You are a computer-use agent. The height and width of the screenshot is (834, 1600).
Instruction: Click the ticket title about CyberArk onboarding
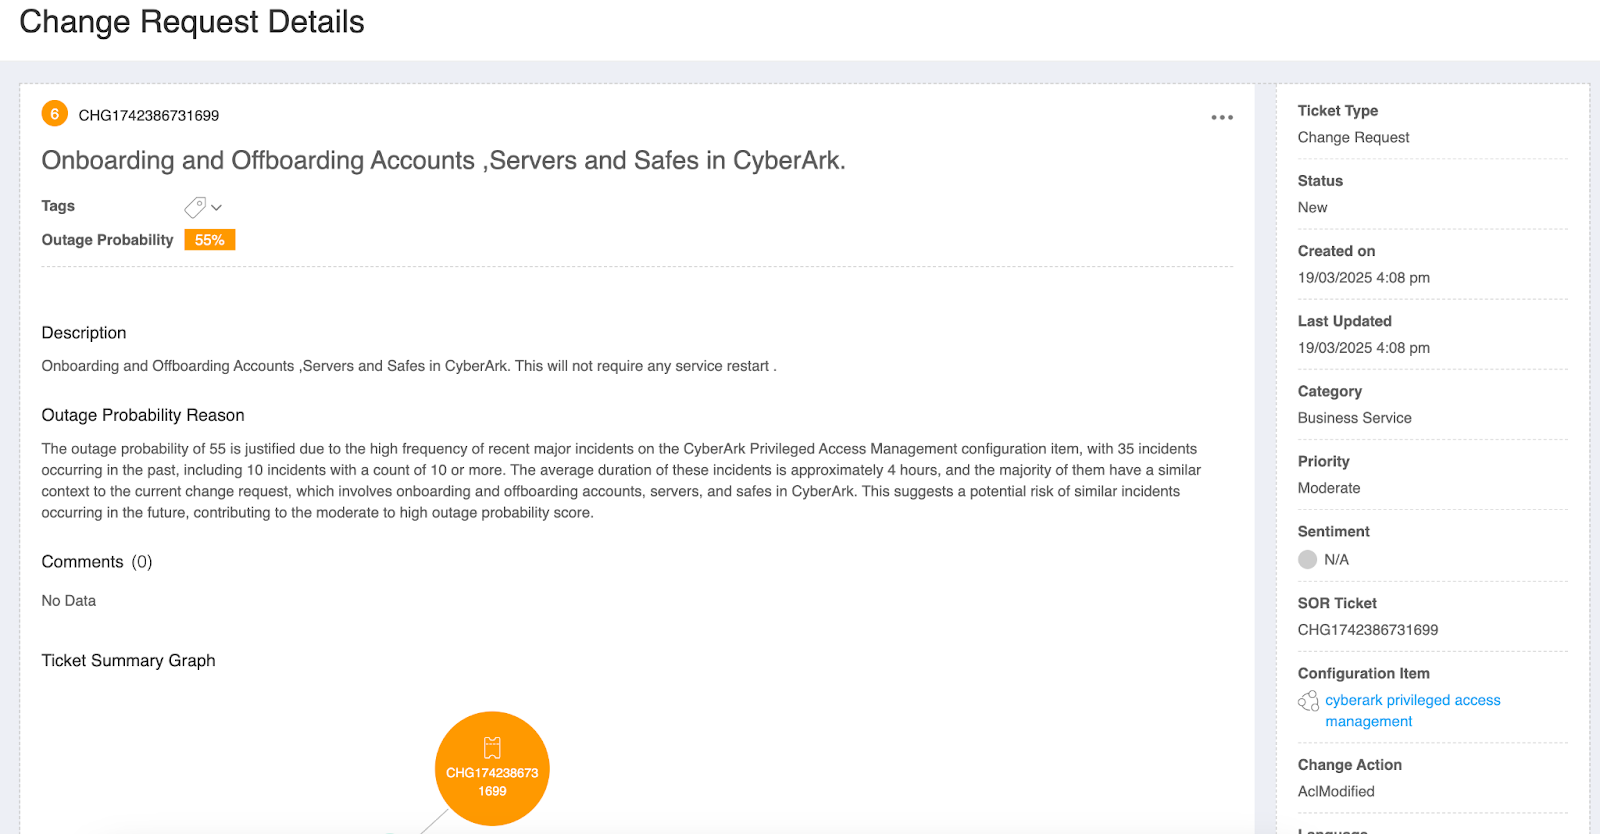(x=443, y=161)
